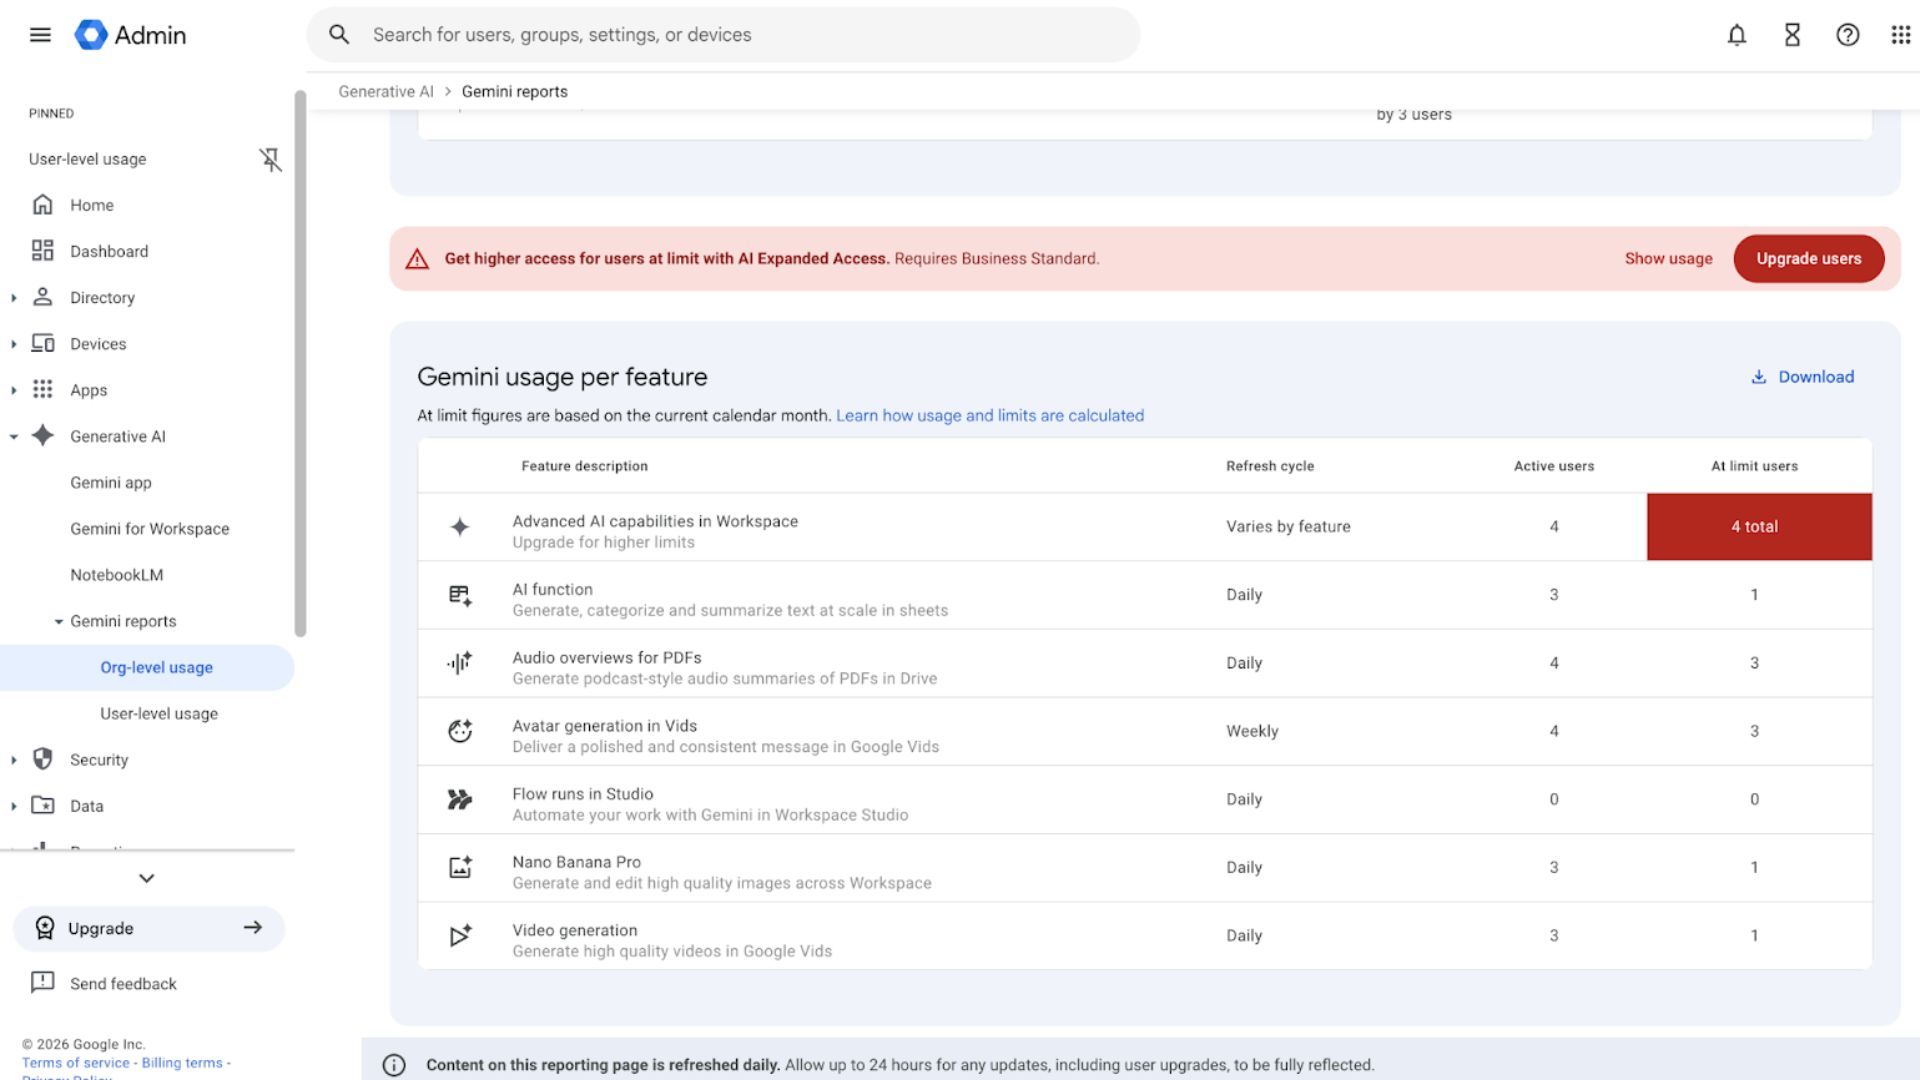Open the Google apps grid

coord(1901,35)
